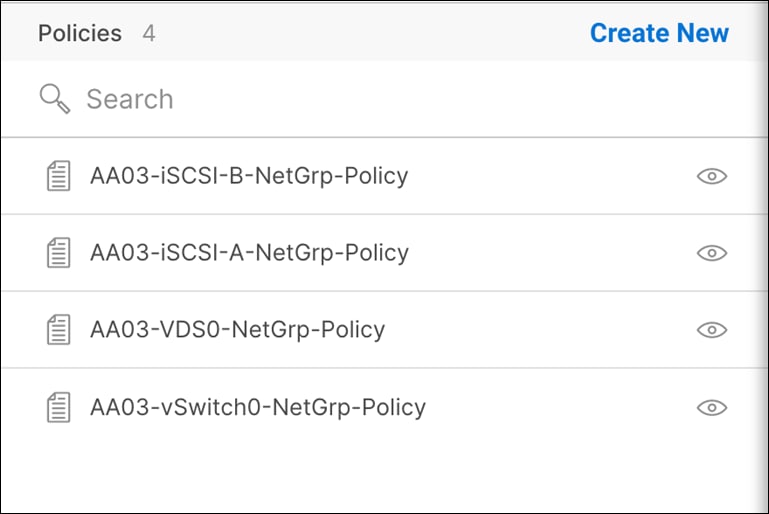View AA03-iSCSI-B-NetGrp-Policy using its eye icon

click(x=711, y=177)
